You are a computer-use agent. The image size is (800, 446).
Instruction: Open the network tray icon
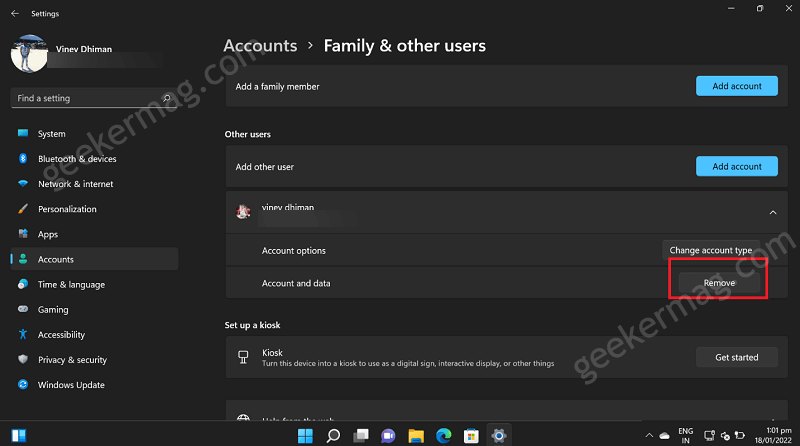(x=709, y=435)
